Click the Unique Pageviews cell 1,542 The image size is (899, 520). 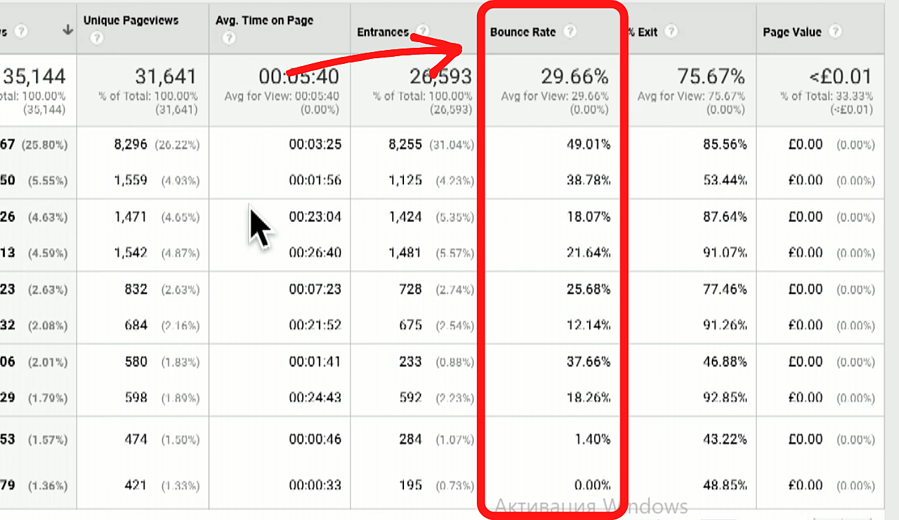131,253
